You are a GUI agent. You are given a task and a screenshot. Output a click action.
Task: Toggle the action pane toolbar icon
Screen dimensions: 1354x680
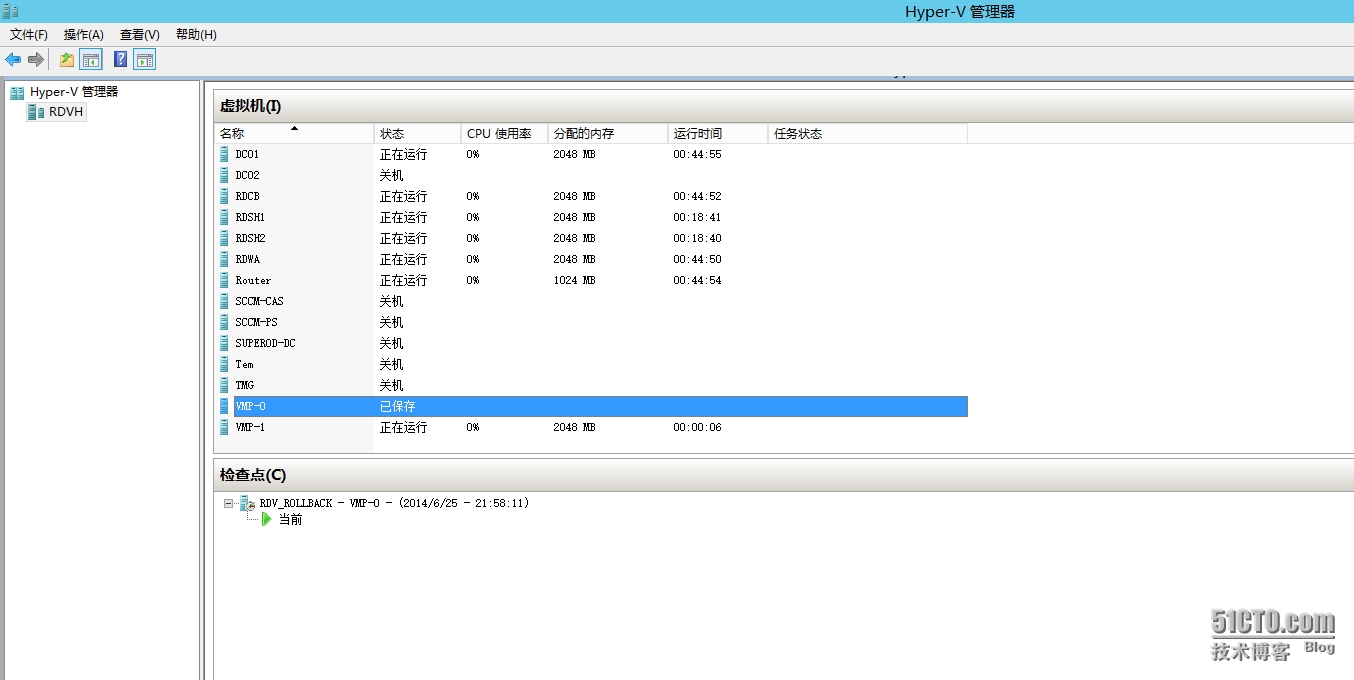[145, 60]
